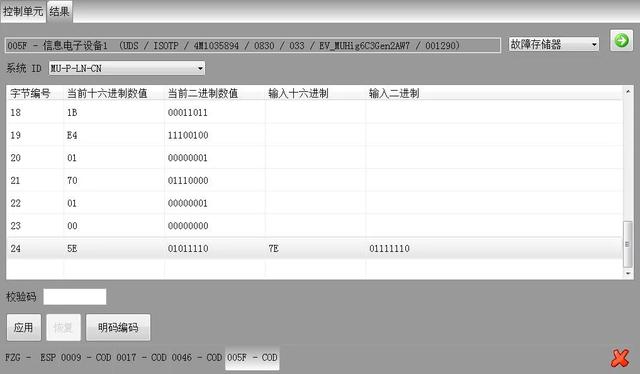Select byte row 23
Screen dimensions: 640x374
point(315,226)
